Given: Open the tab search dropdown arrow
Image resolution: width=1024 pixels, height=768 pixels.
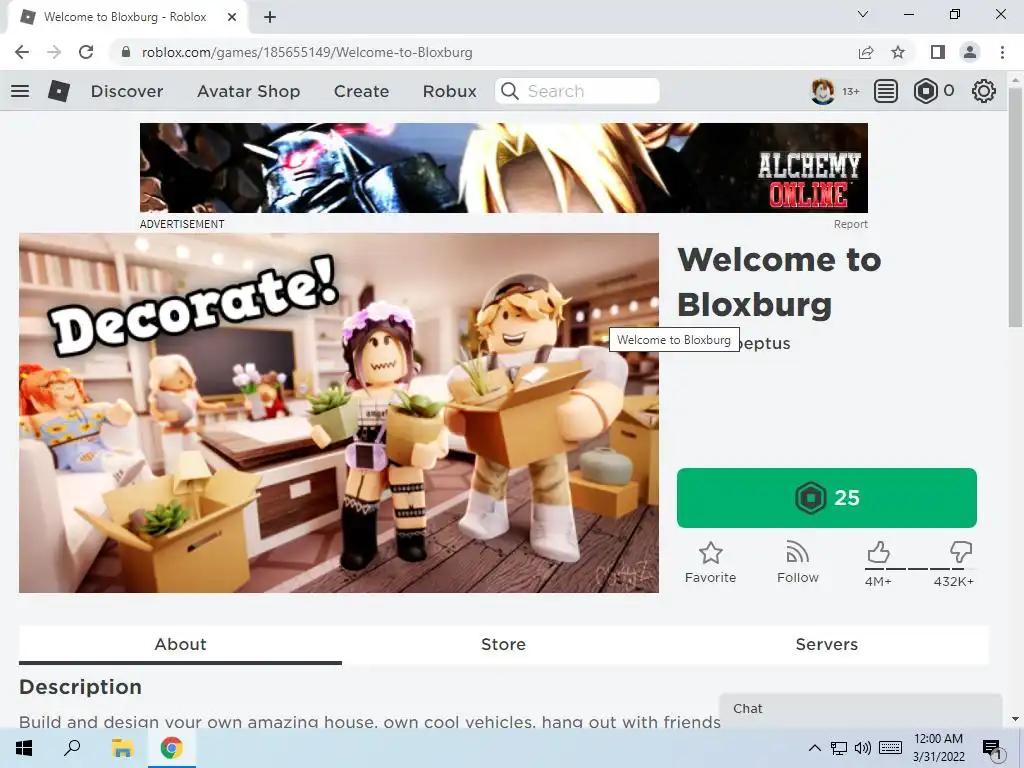Looking at the screenshot, I should pos(863,14).
